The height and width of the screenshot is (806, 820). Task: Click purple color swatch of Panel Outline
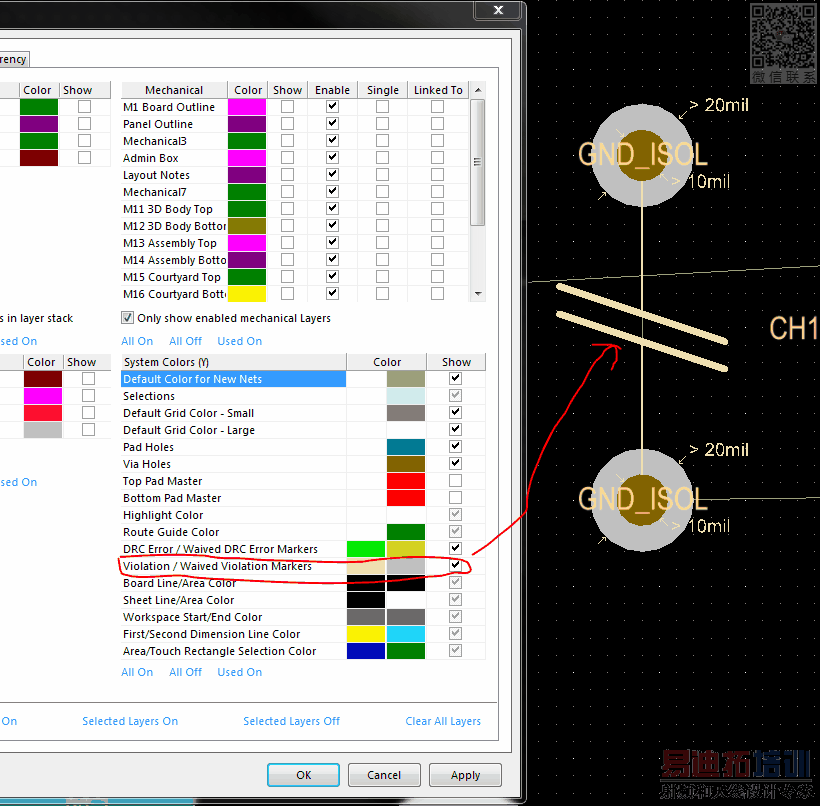pyautogui.click(x=247, y=124)
